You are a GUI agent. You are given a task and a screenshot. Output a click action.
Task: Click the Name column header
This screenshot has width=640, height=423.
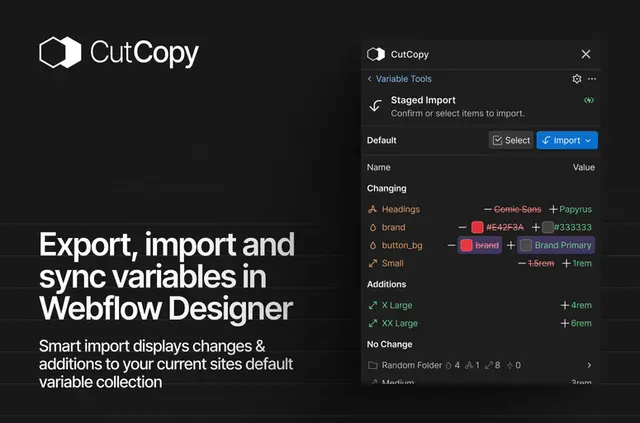point(378,167)
